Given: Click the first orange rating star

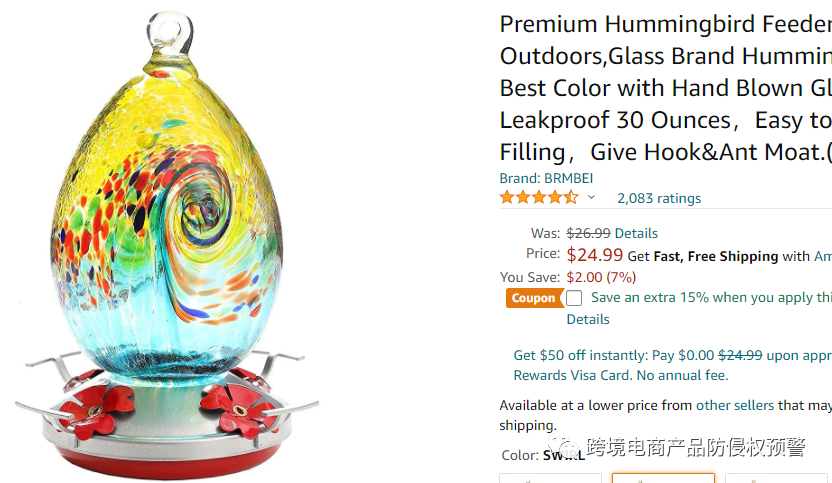Looking at the screenshot, I should pyautogui.click(x=507, y=198).
